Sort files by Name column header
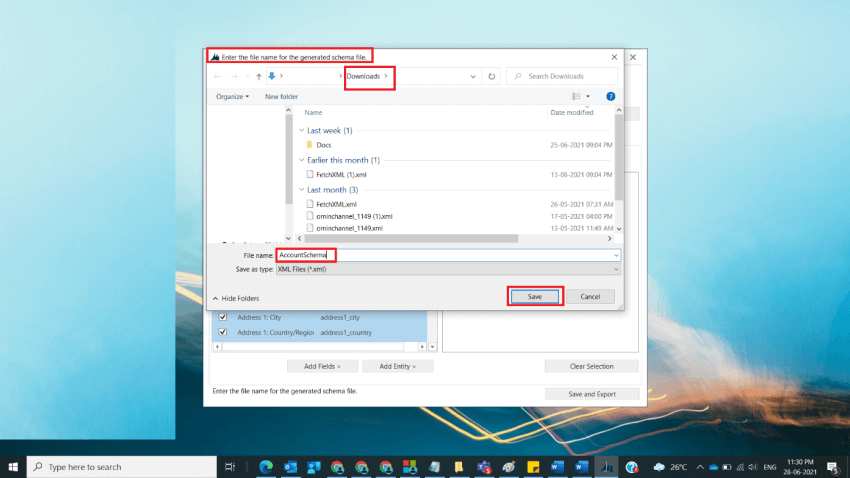This screenshot has width=850, height=478. [x=313, y=113]
